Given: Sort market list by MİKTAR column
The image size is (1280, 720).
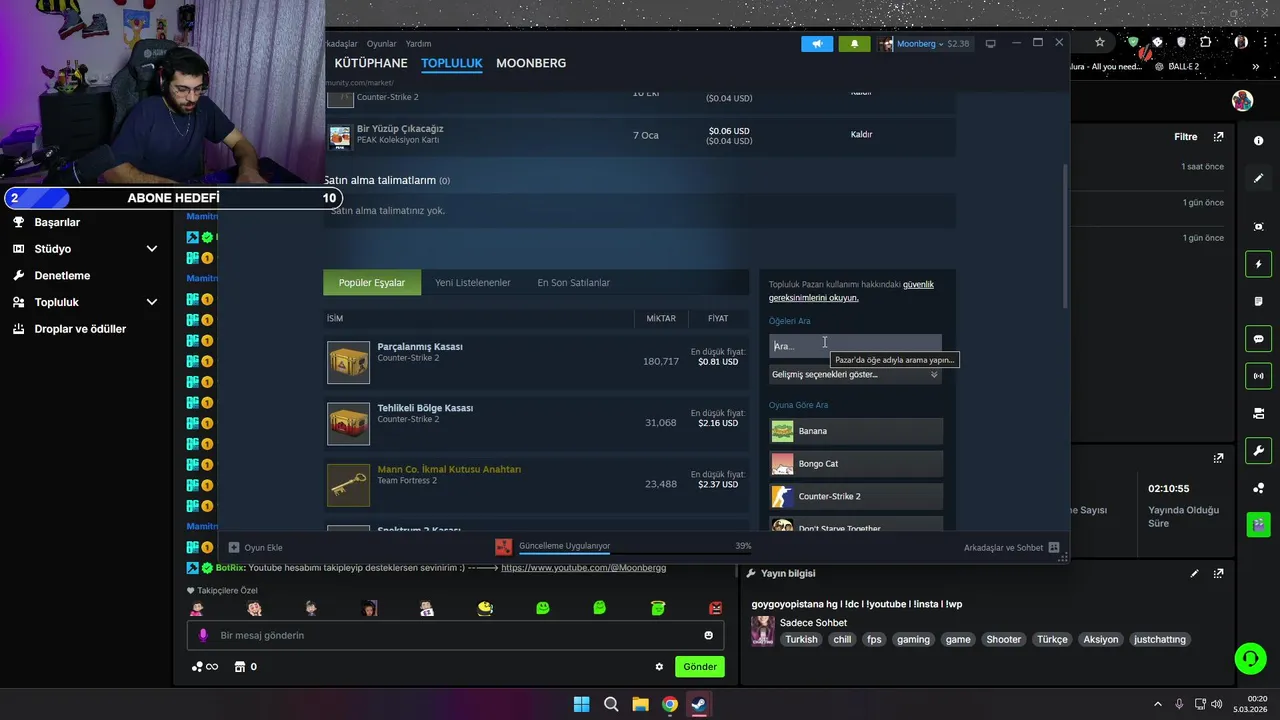Looking at the screenshot, I should point(661,319).
